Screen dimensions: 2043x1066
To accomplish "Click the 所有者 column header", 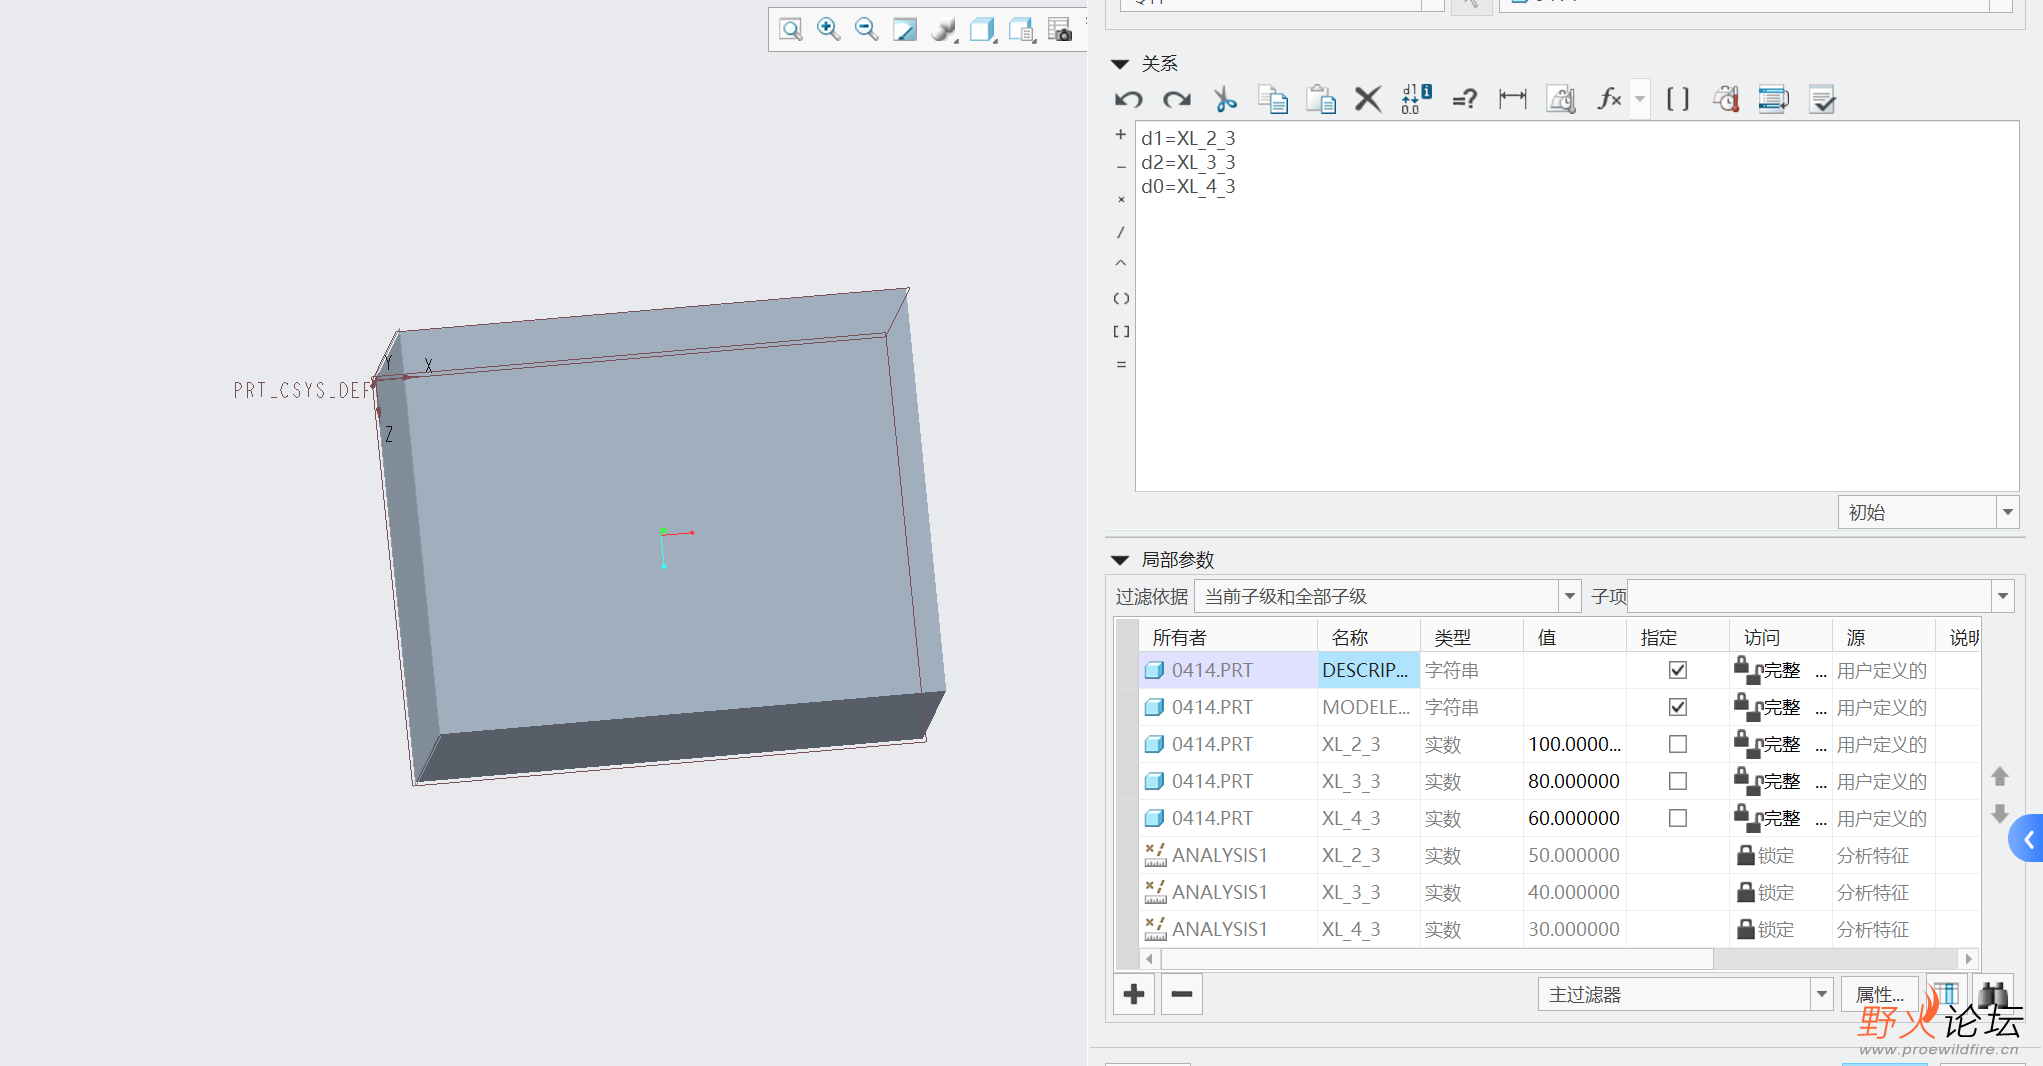I will [x=1228, y=637].
